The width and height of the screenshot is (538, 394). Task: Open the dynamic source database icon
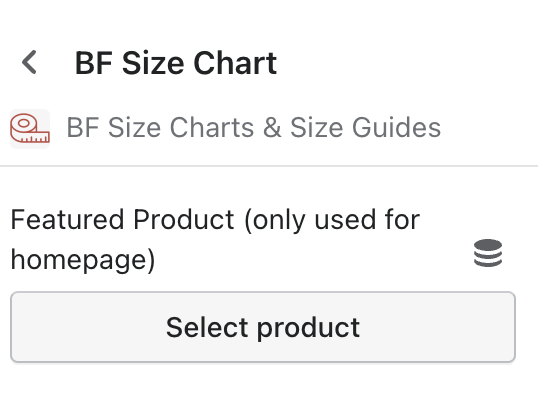point(488,253)
